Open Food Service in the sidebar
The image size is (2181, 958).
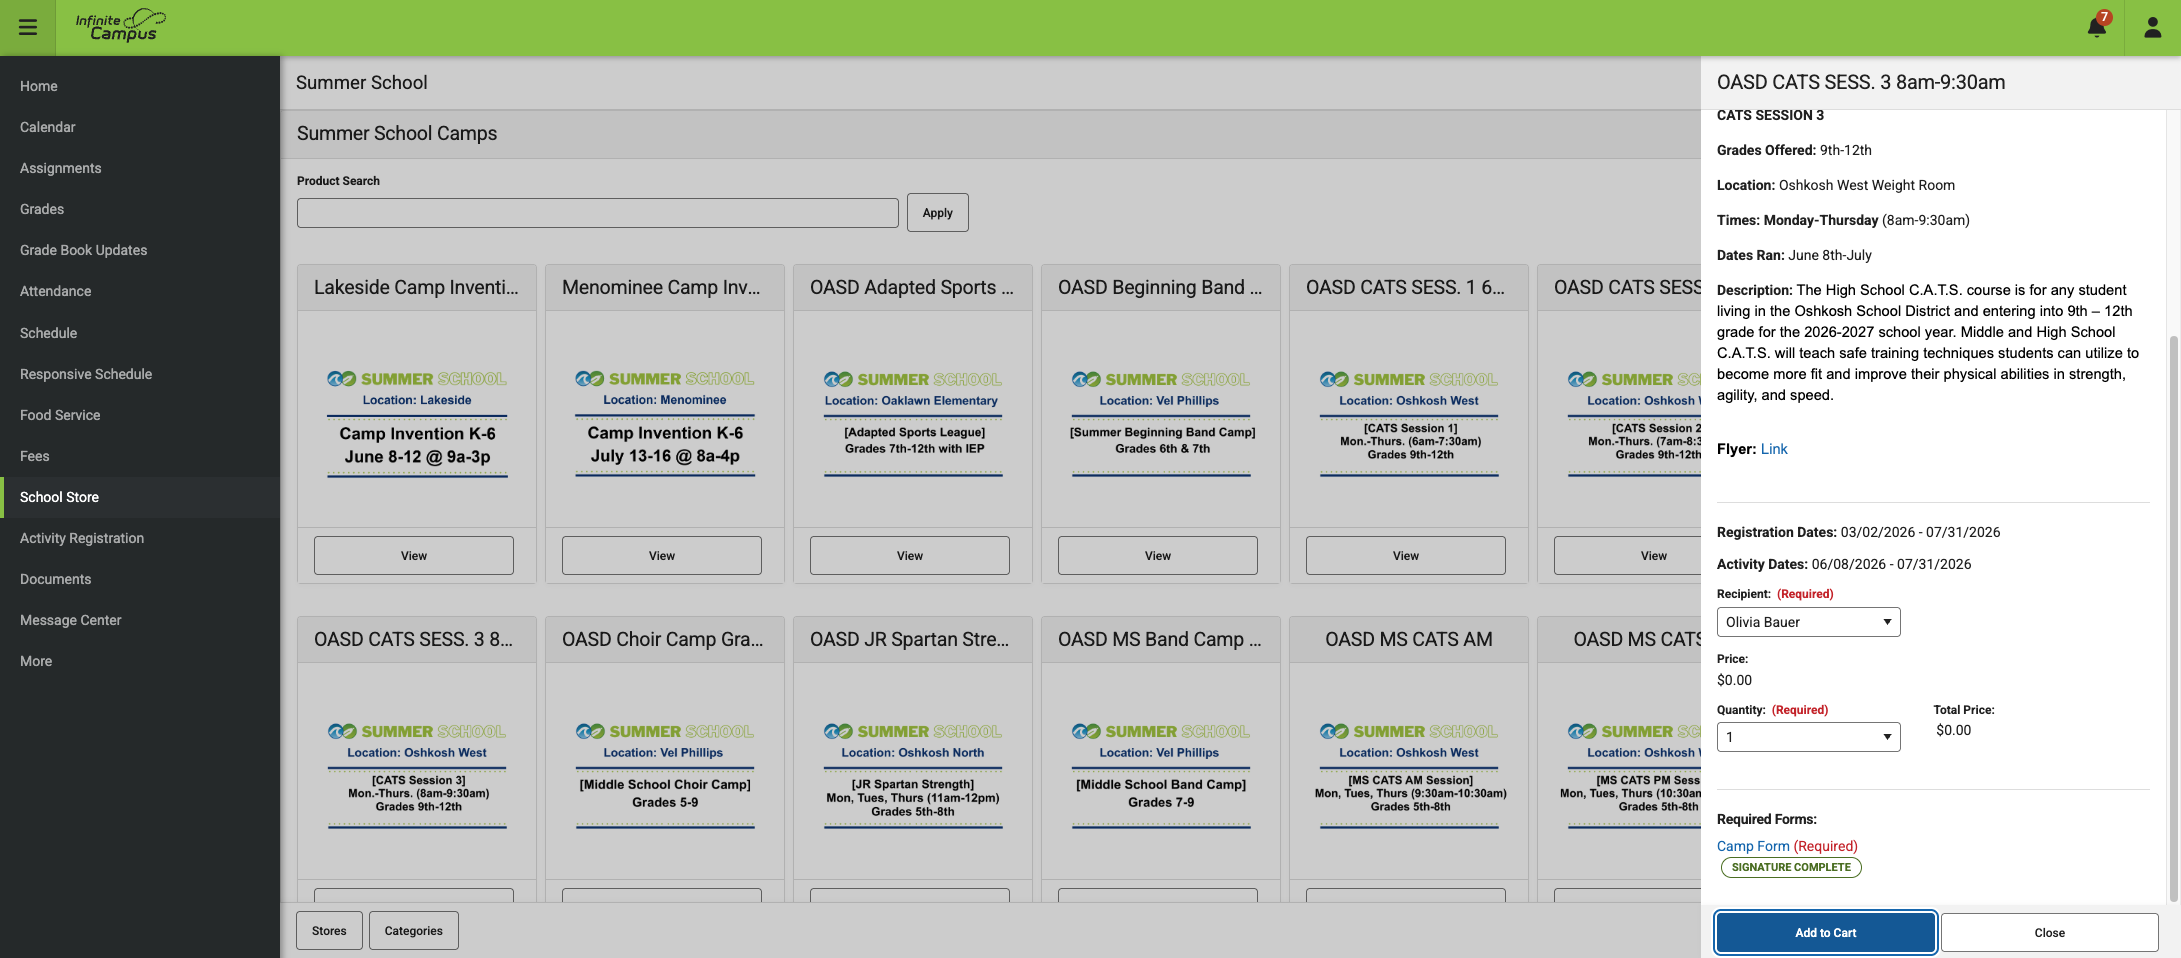(x=140, y=415)
